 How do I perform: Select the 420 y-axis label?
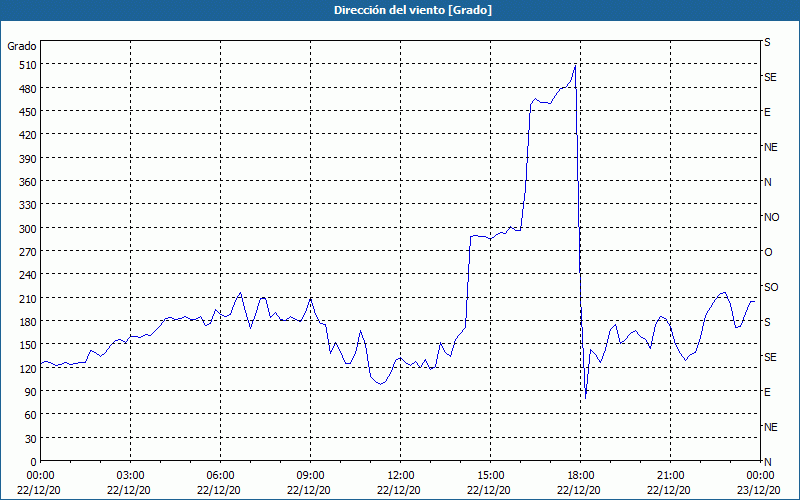tap(28, 135)
